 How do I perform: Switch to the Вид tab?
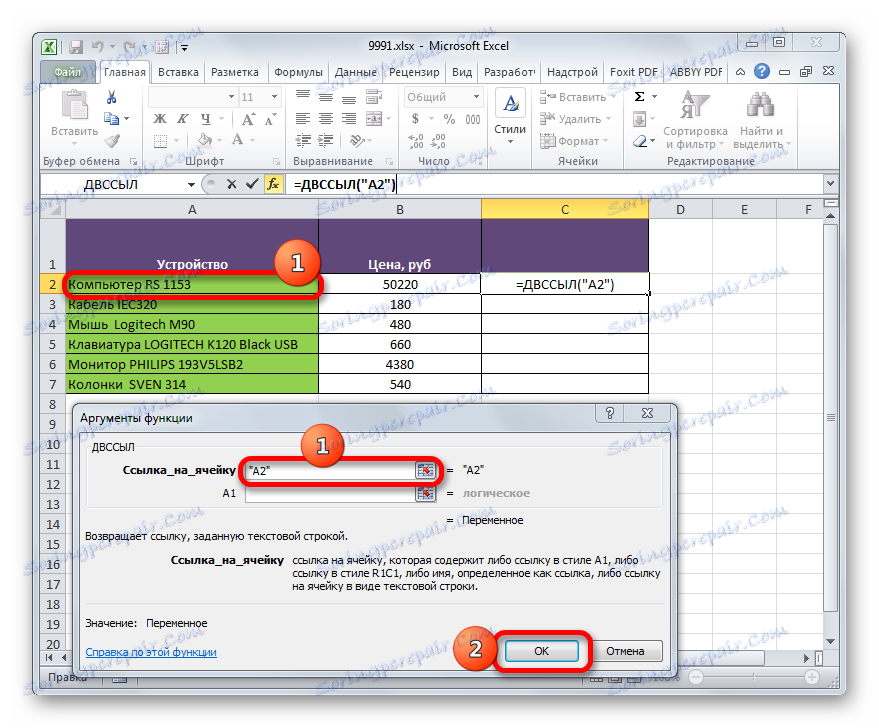462,72
